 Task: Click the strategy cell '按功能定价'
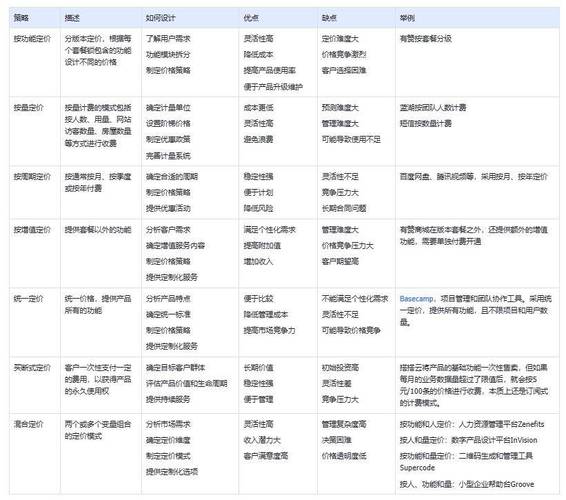pyautogui.click(x=32, y=39)
